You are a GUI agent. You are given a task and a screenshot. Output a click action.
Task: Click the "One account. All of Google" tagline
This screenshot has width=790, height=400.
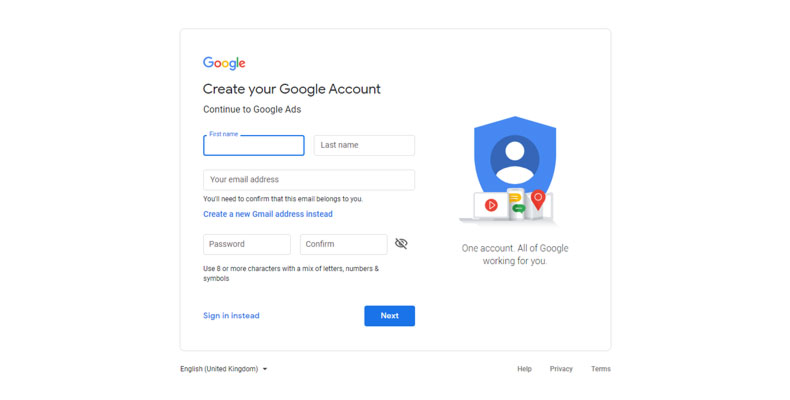click(x=514, y=248)
